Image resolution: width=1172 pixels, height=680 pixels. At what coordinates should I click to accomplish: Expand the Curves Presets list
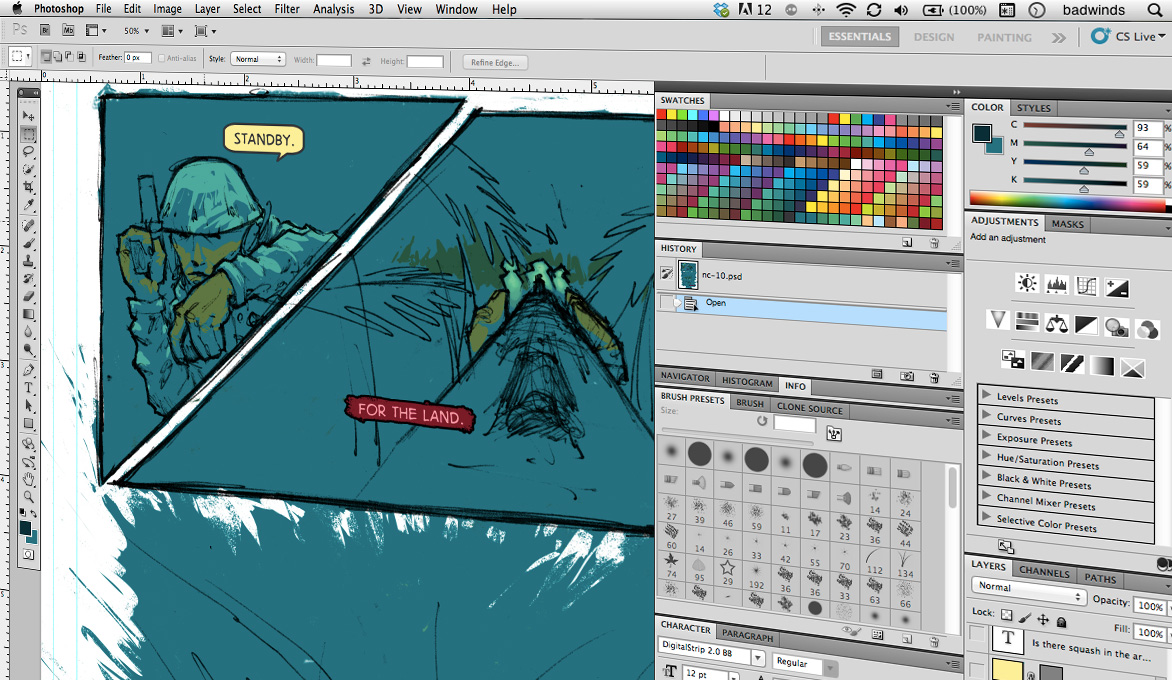(987, 414)
